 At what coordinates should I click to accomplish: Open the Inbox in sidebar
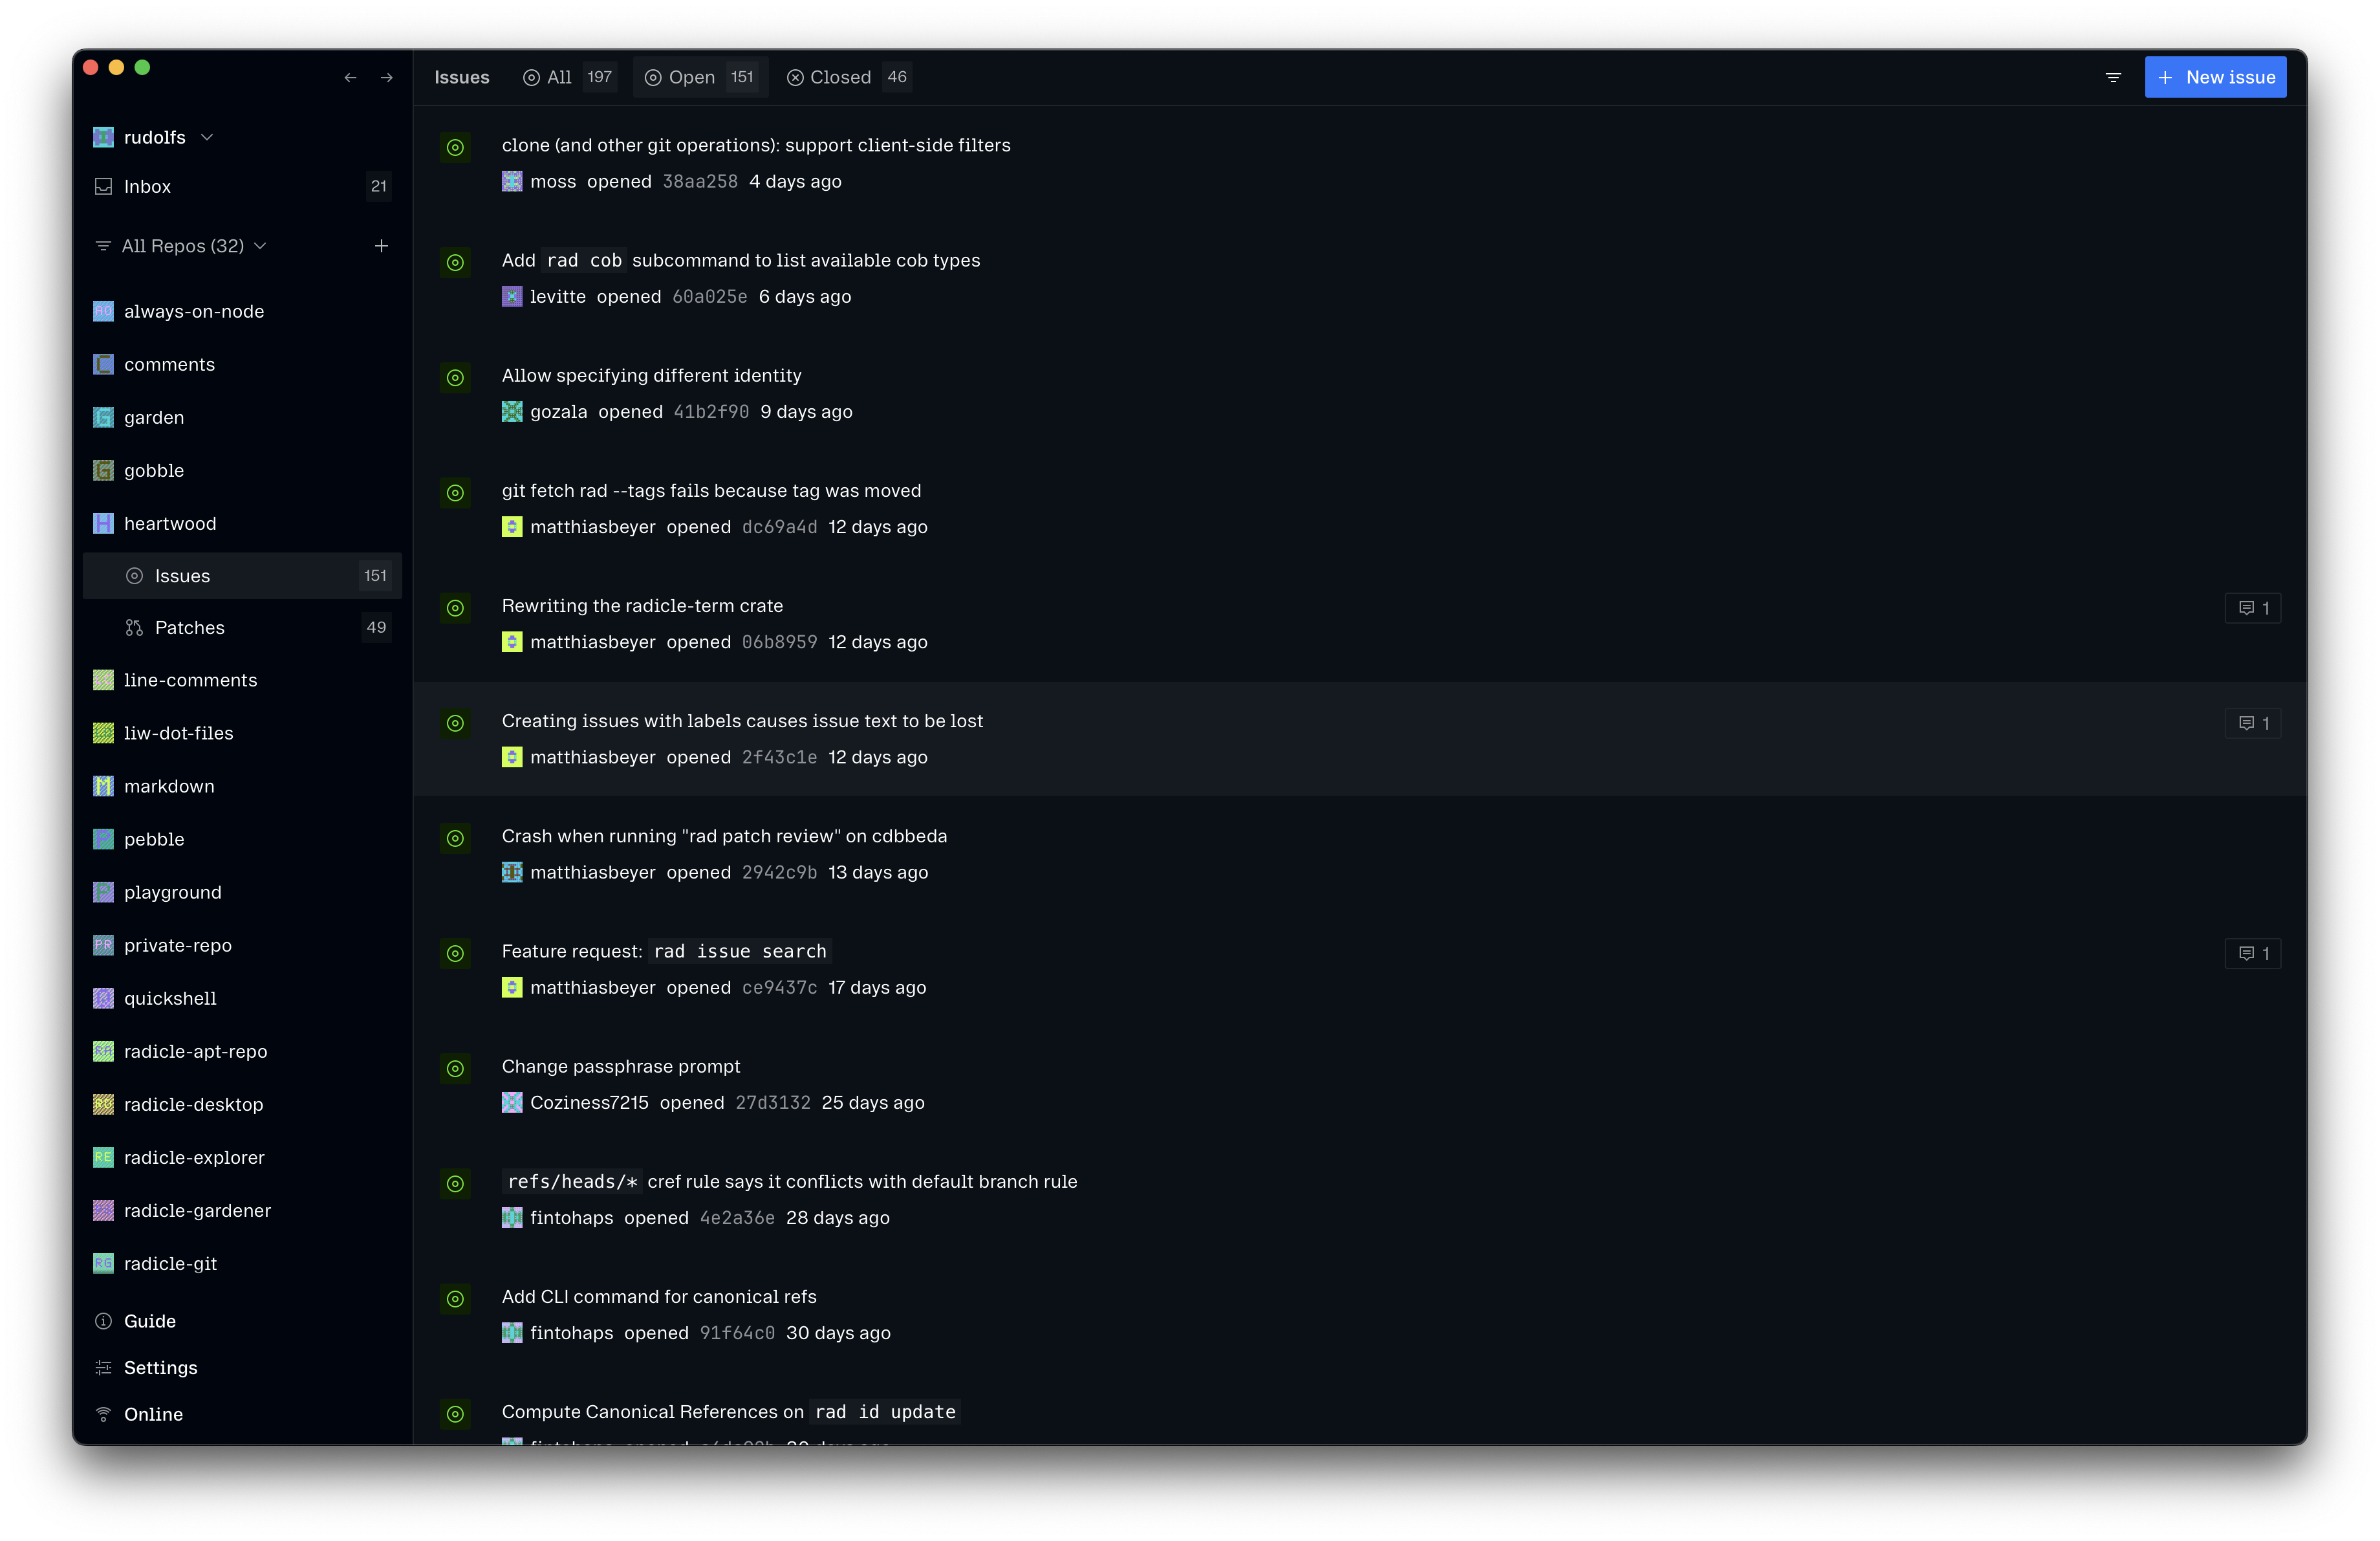tap(147, 187)
